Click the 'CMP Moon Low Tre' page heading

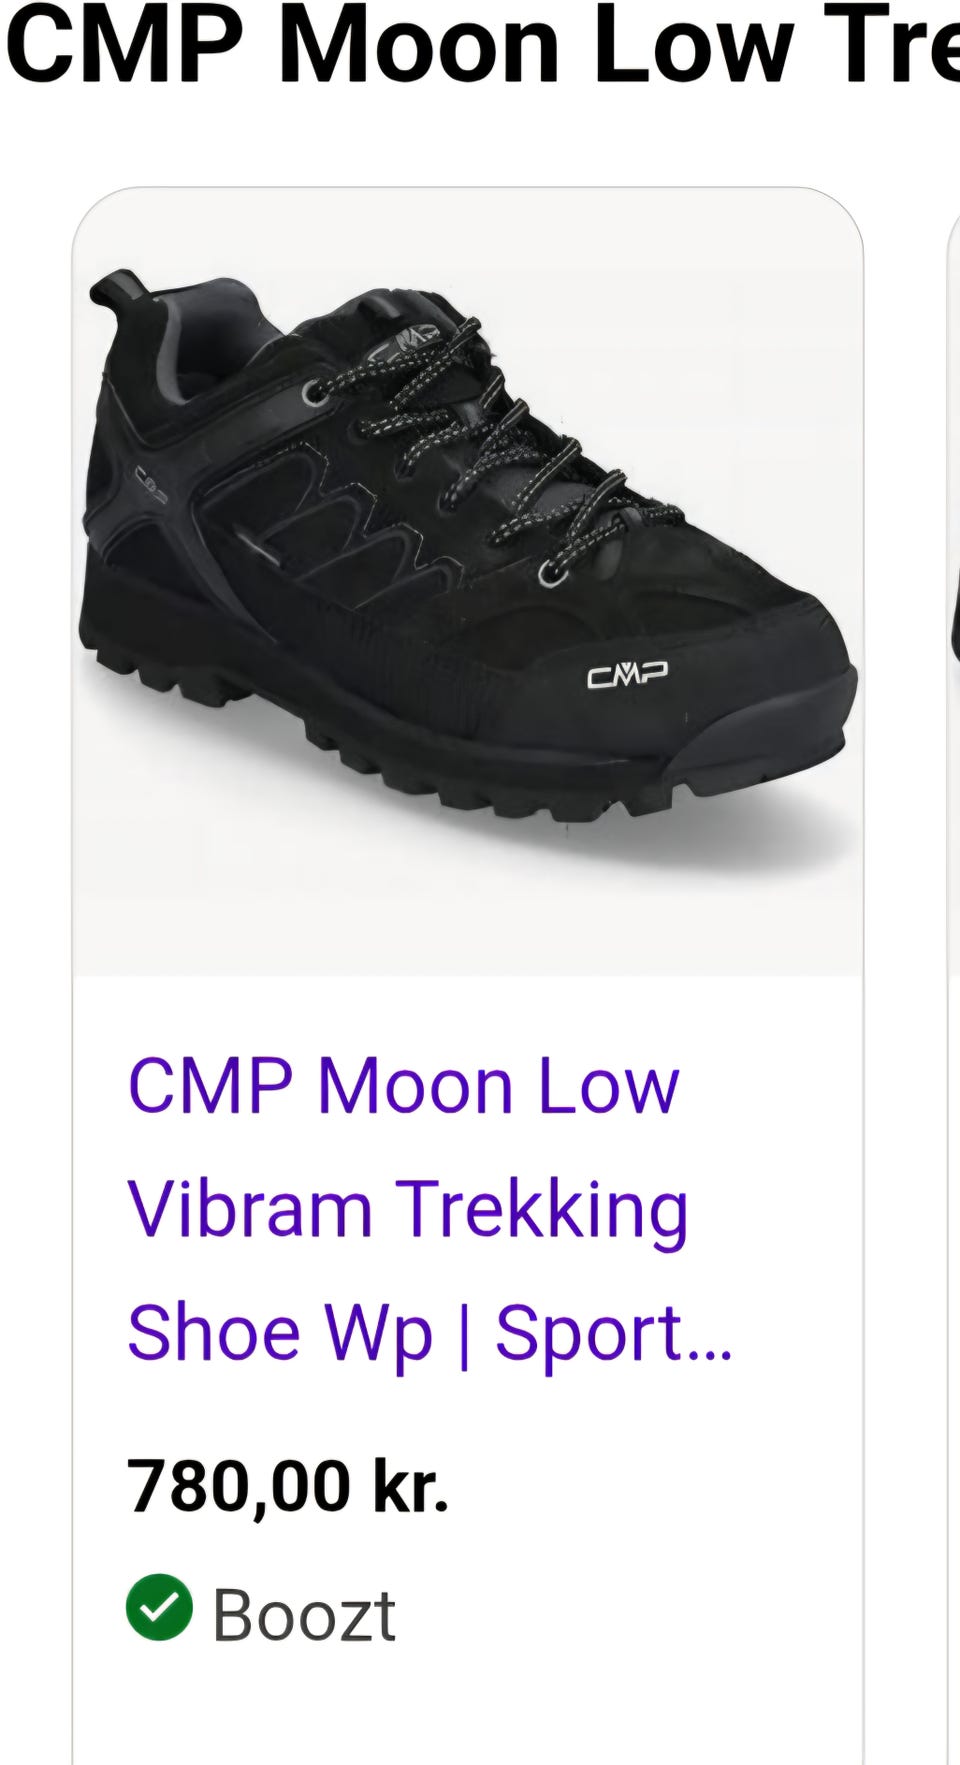(x=480, y=45)
